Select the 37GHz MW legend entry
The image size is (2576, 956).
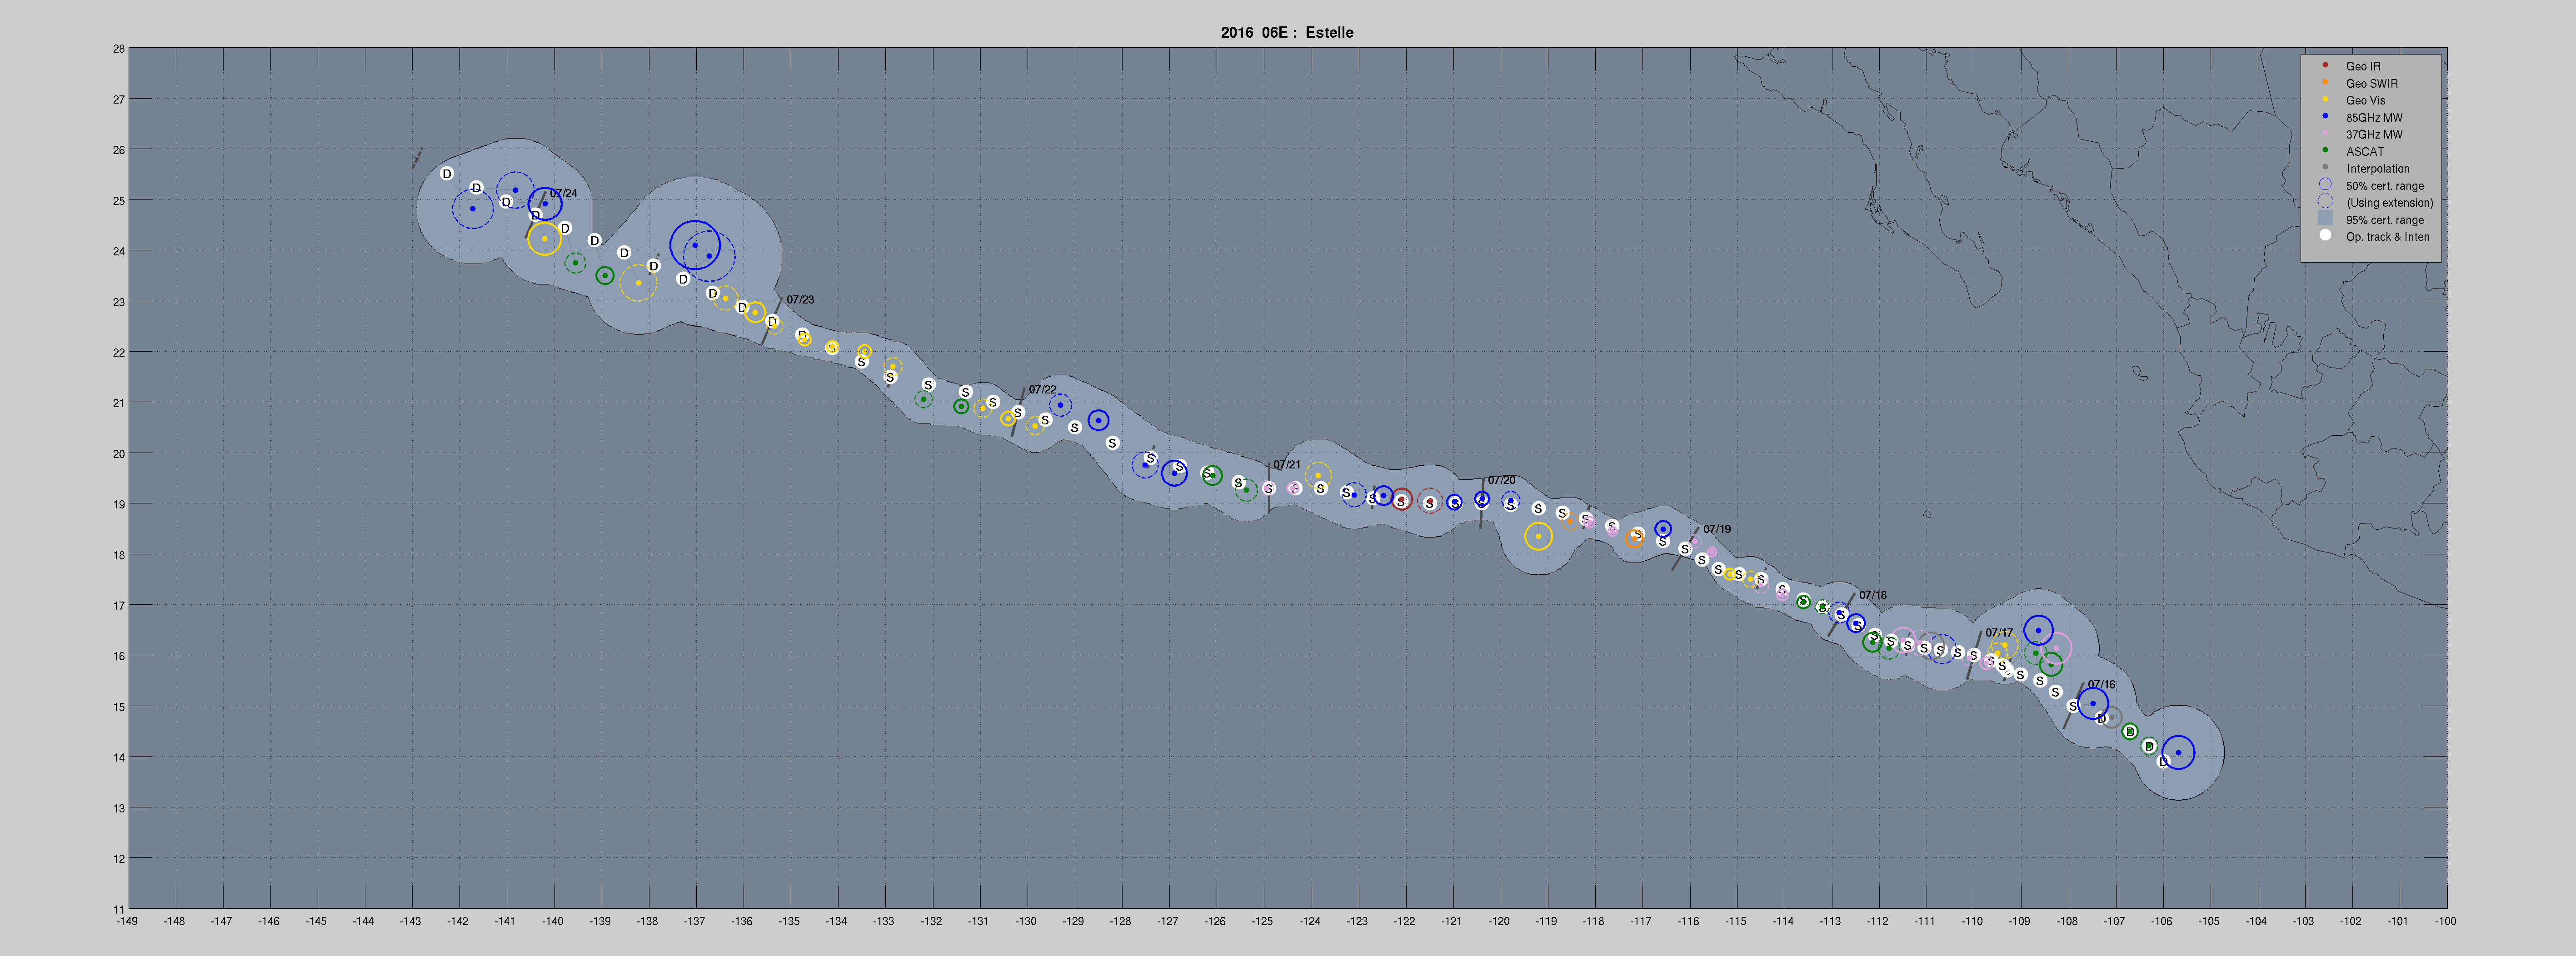[2374, 135]
